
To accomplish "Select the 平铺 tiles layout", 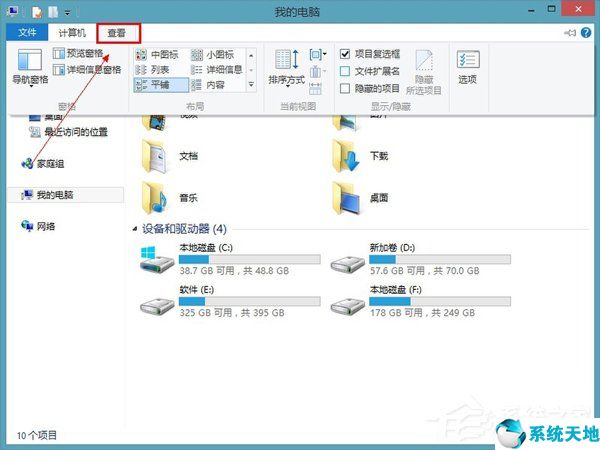I will (161, 85).
